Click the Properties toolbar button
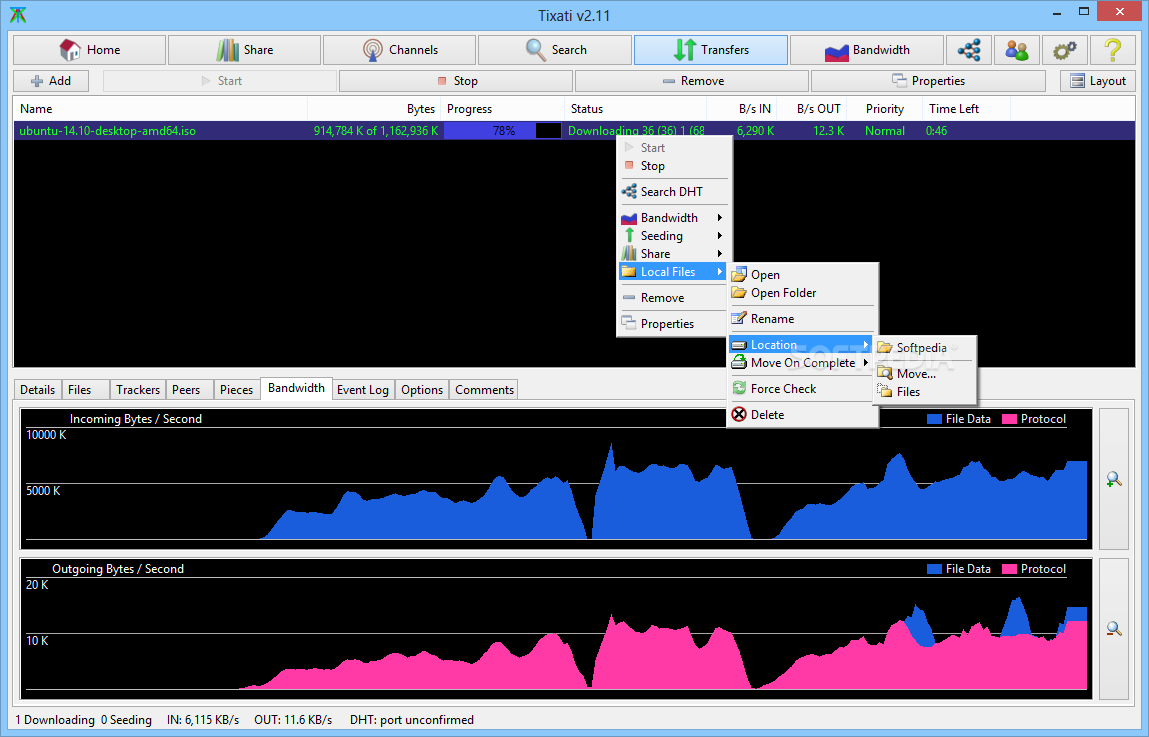 tap(928, 81)
